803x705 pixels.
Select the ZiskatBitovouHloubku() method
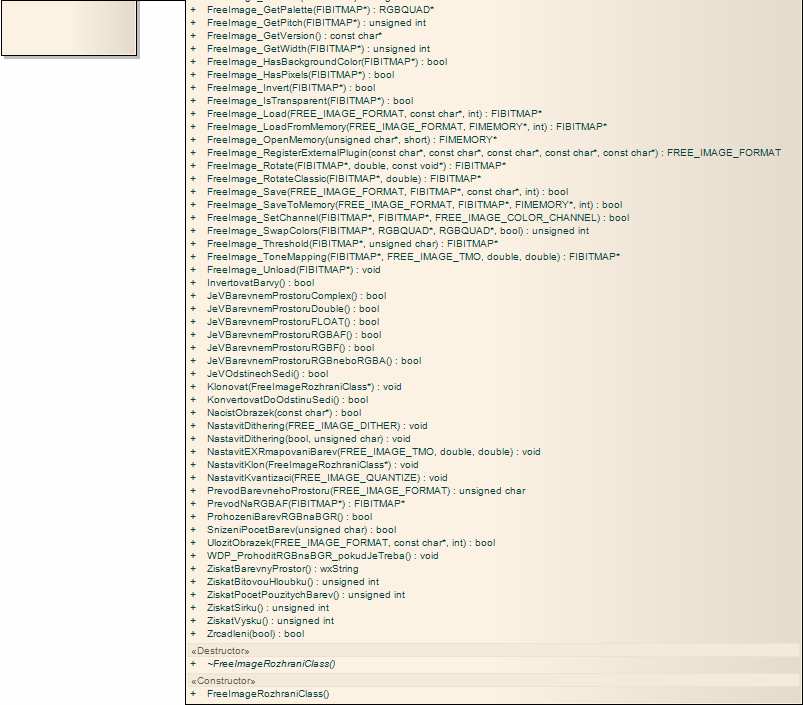click(293, 582)
